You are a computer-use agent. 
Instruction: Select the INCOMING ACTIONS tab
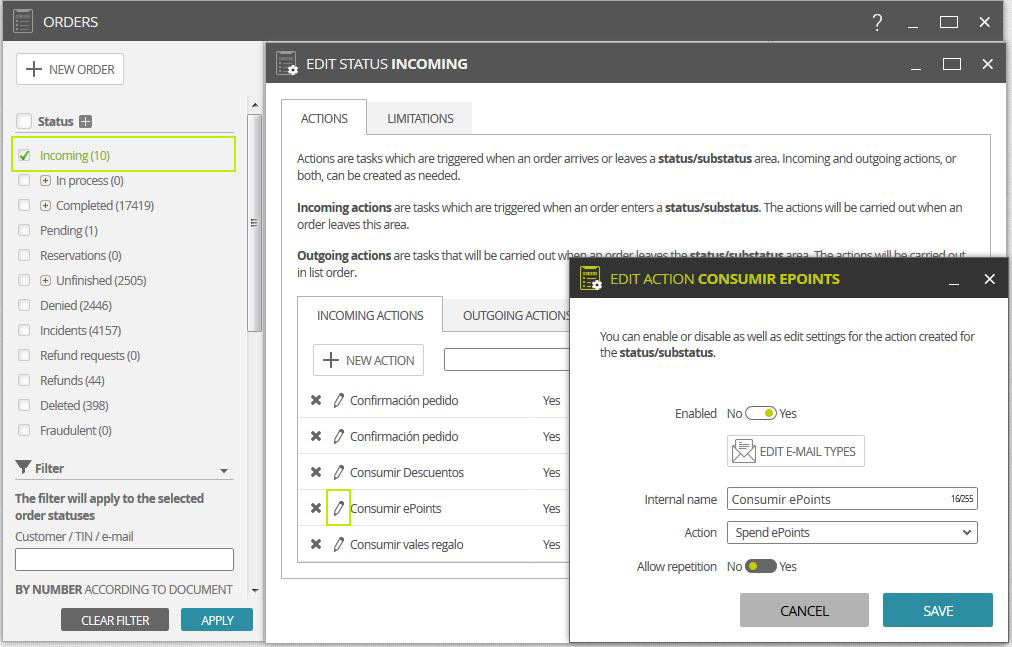coord(370,315)
